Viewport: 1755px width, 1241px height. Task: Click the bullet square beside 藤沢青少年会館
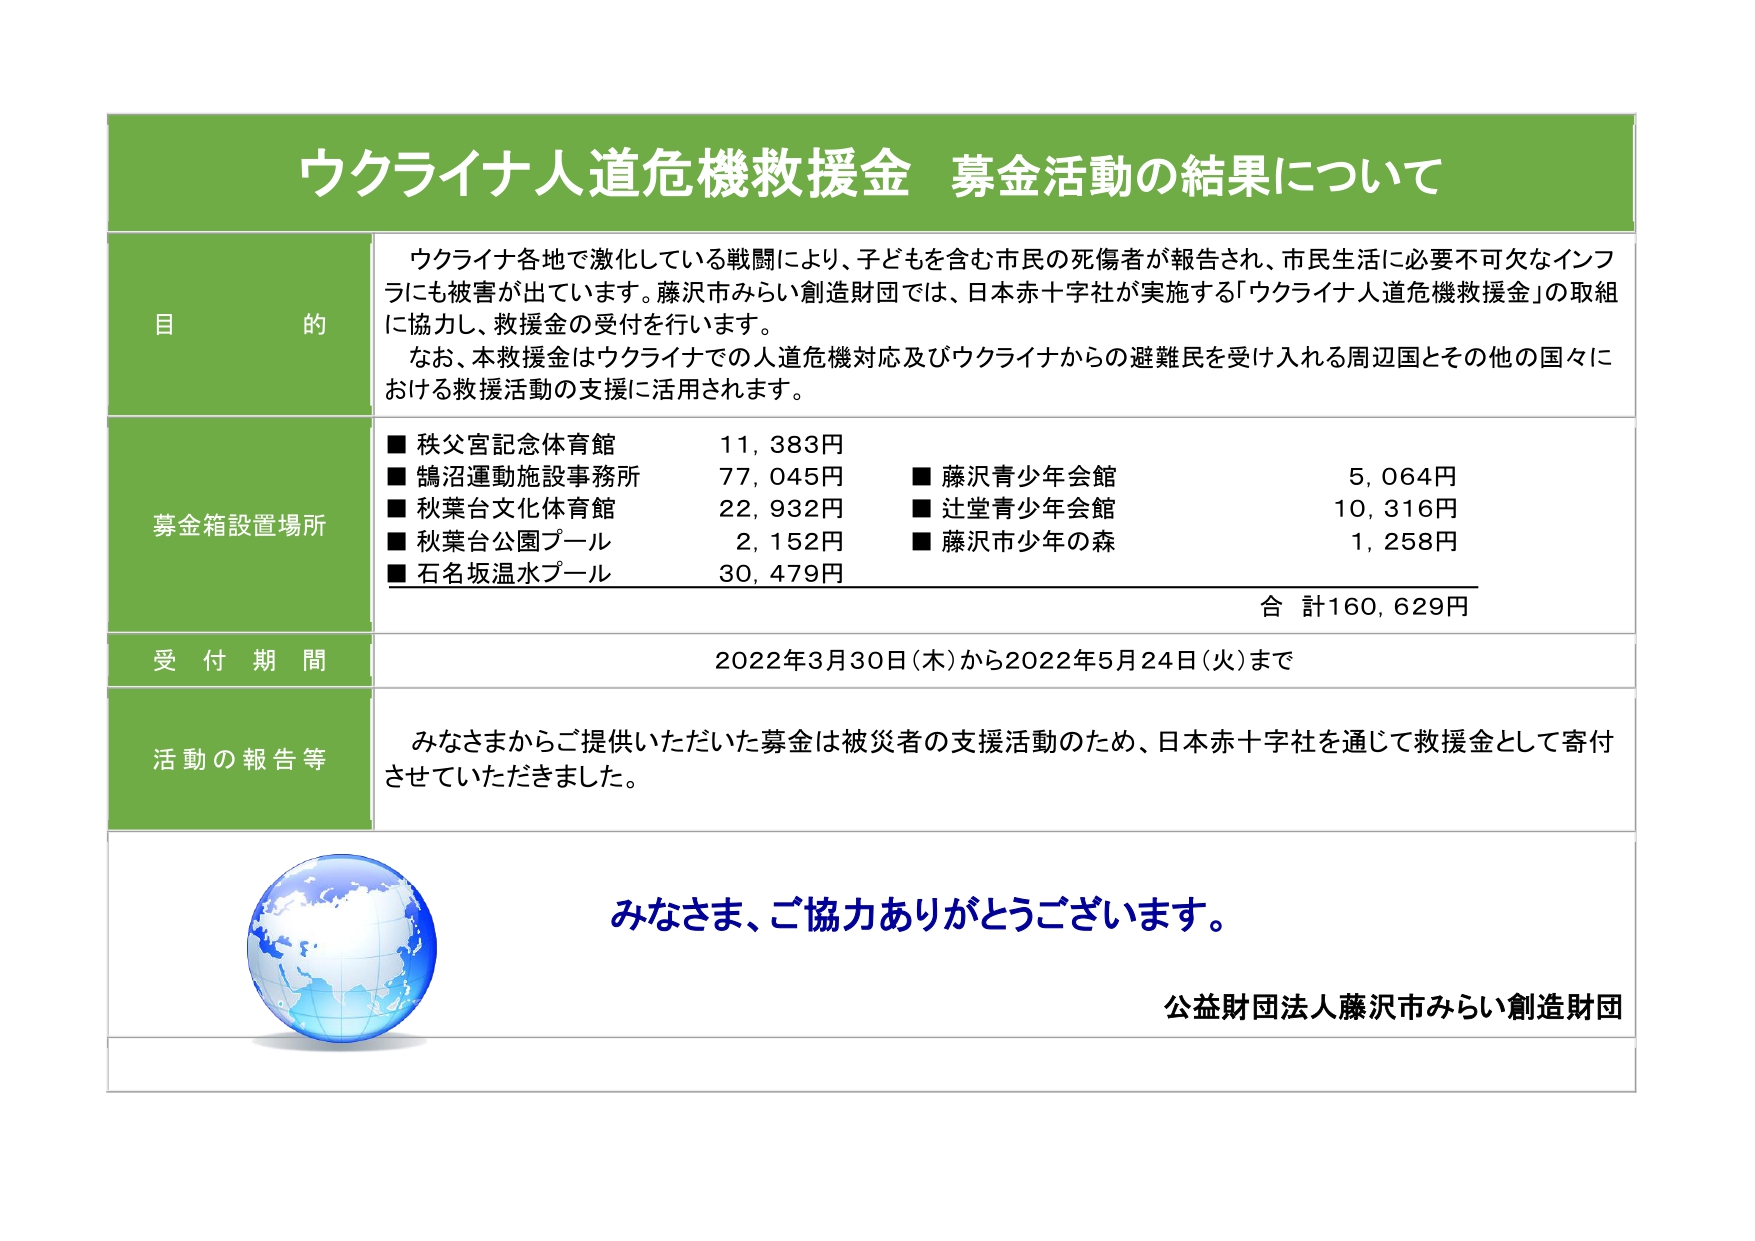pyautogui.click(x=921, y=477)
